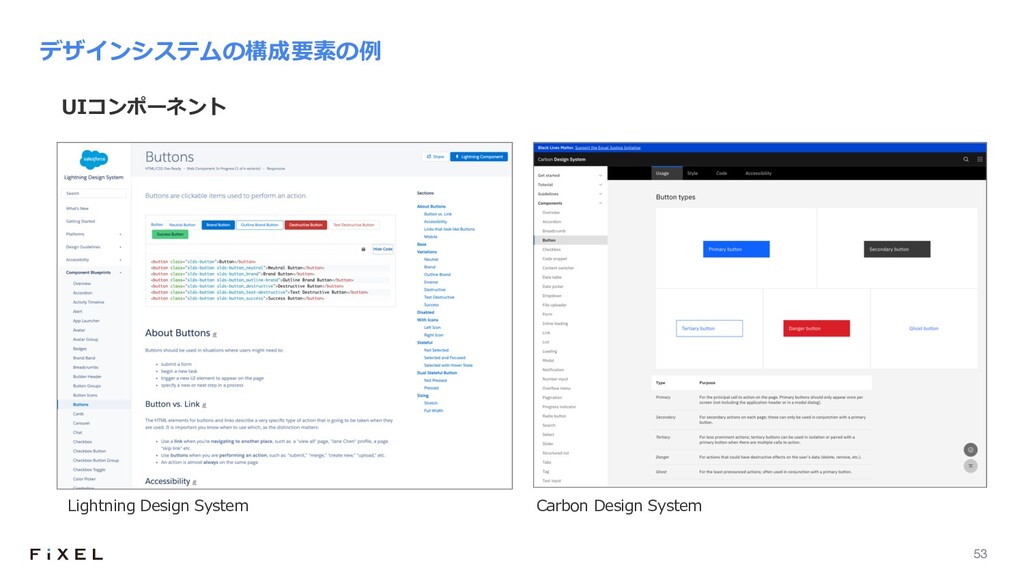This screenshot has width=1024, height=576.
Task: Open Button Groups in Lightning sidebar
Action: click(x=87, y=386)
